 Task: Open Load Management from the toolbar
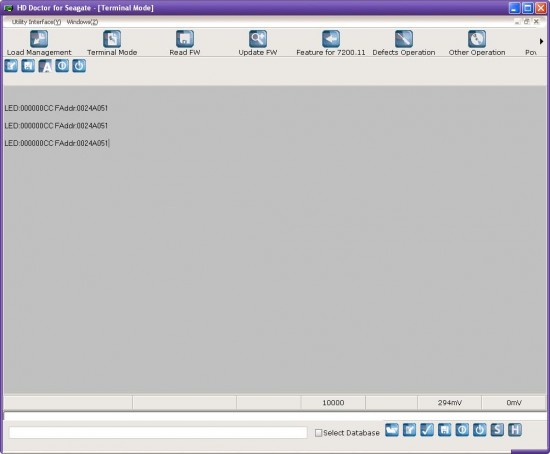pyautogui.click(x=39, y=43)
